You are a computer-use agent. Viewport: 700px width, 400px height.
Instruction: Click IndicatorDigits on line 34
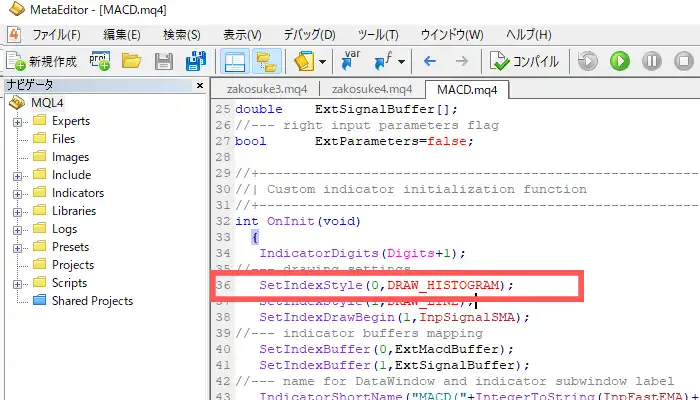(319, 253)
